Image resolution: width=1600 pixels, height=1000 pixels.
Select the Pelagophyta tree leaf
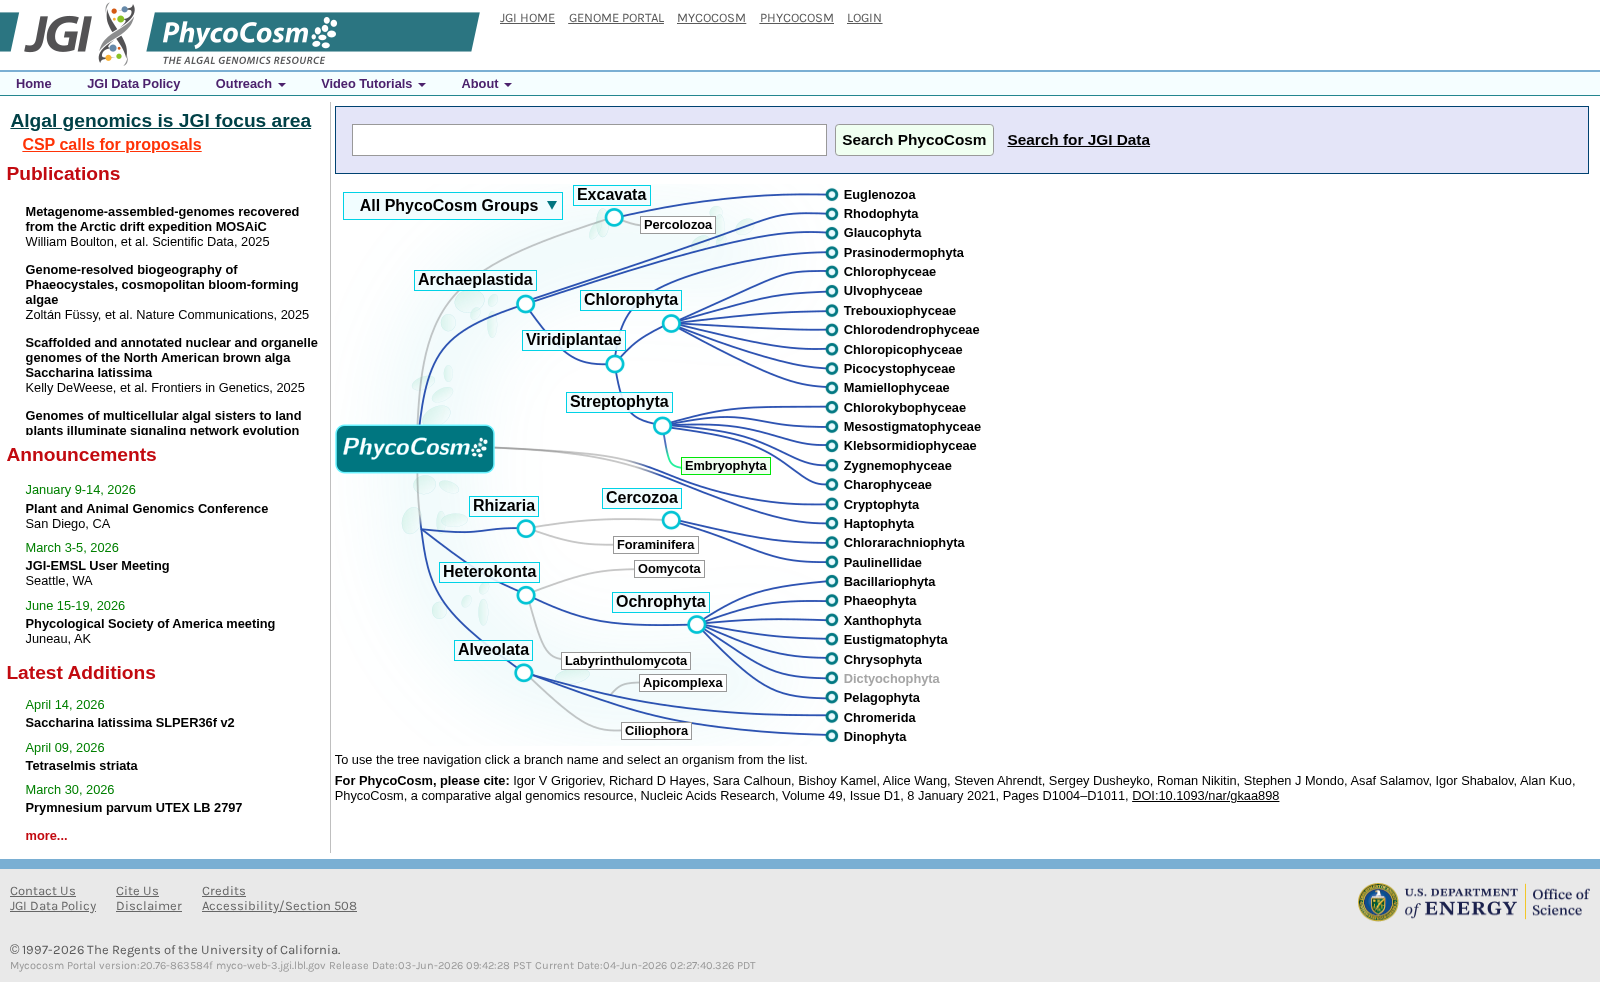(x=881, y=698)
